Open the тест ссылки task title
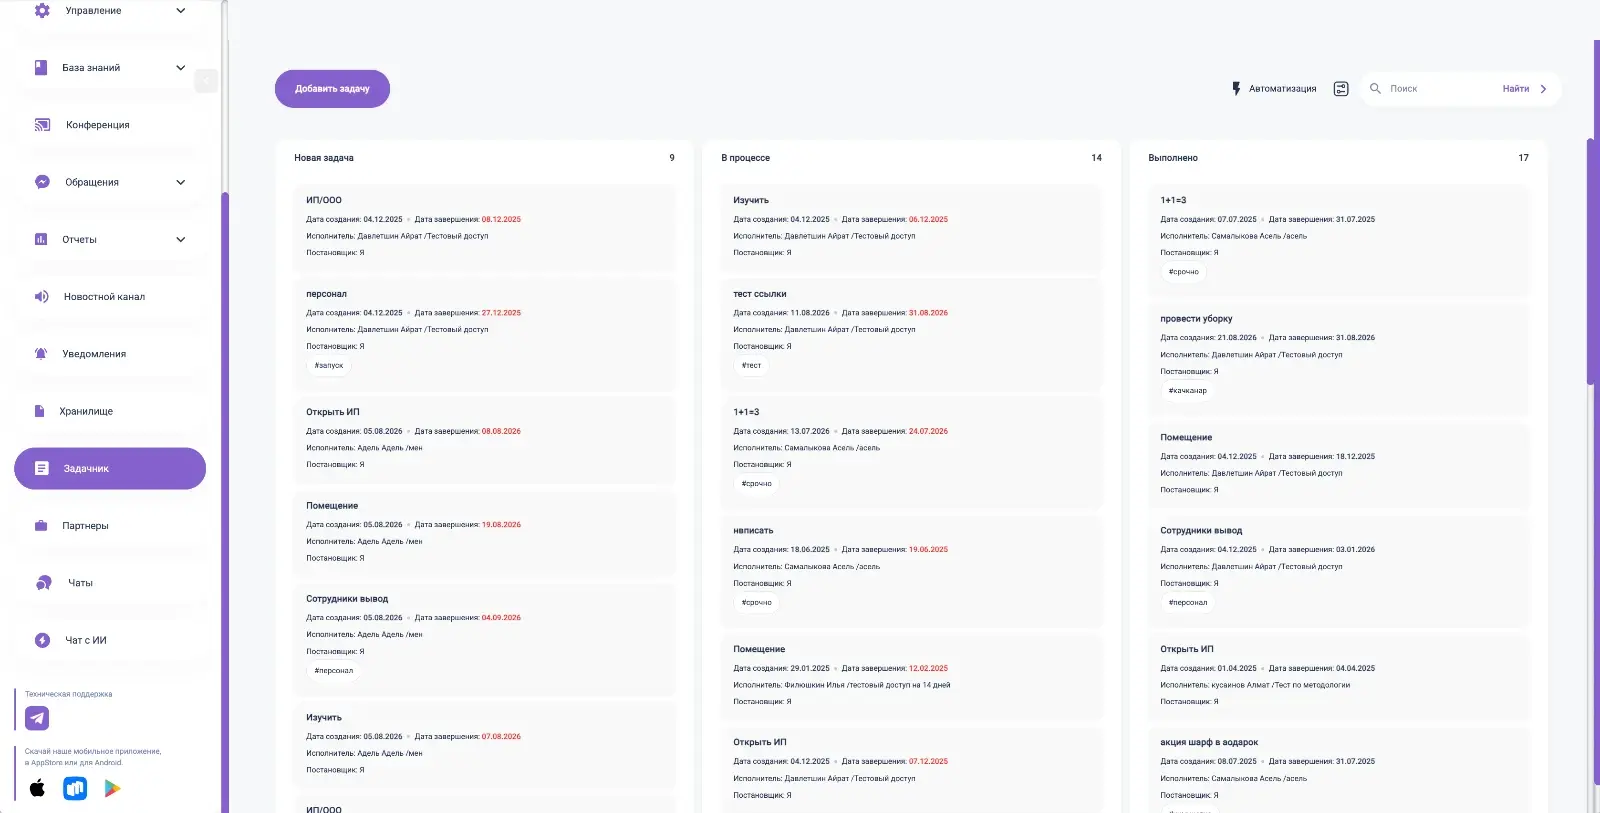The height and width of the screenshot is (813, 1600). (760, 294)
